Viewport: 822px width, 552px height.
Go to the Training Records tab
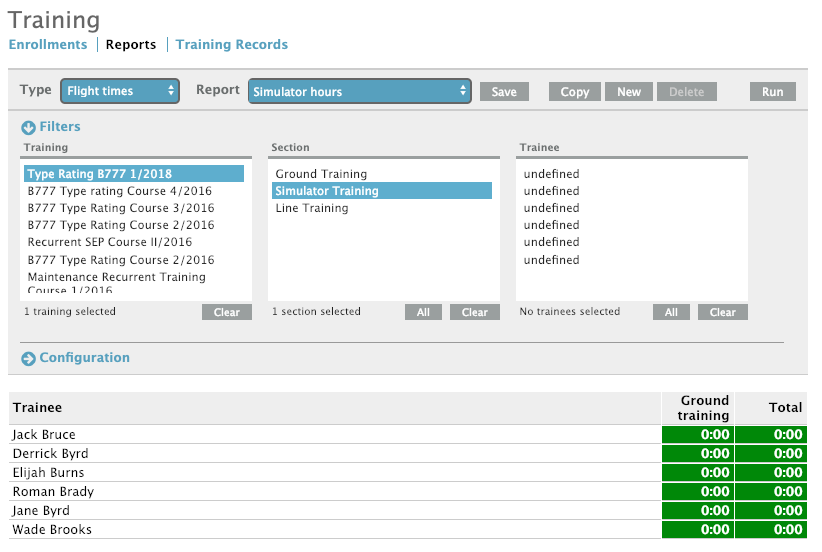tap(232, 45)
